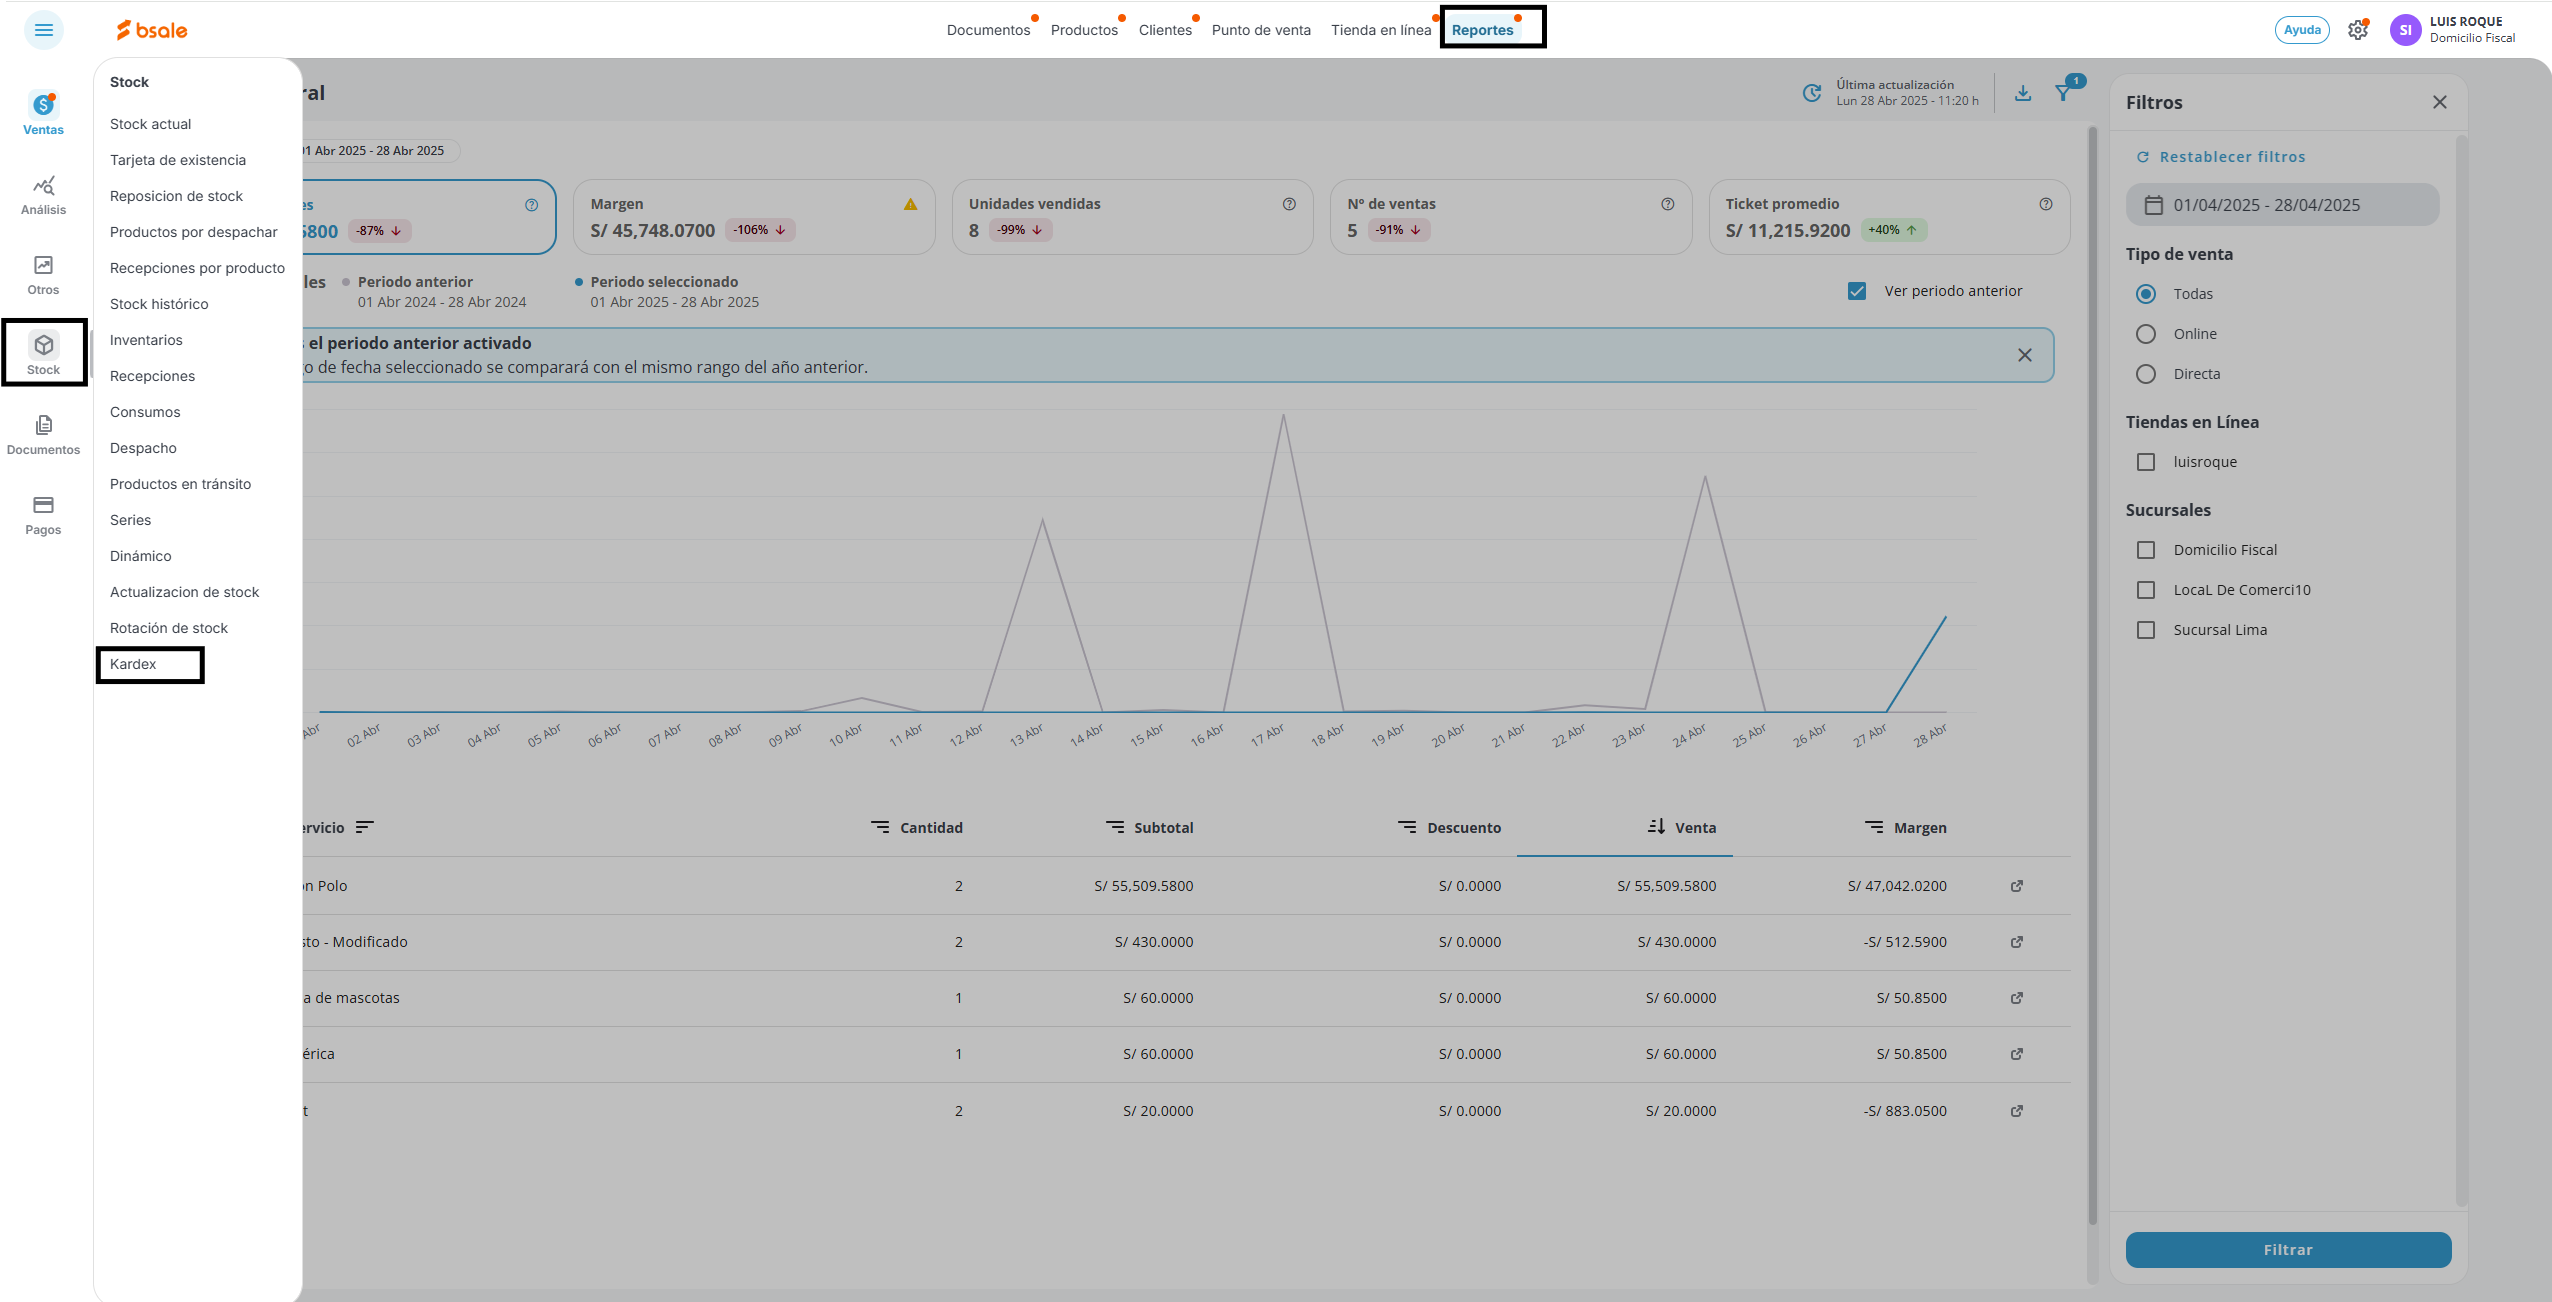Open the settings gear icon
Viewport: 2552px width, 1302px height.
2357,30
